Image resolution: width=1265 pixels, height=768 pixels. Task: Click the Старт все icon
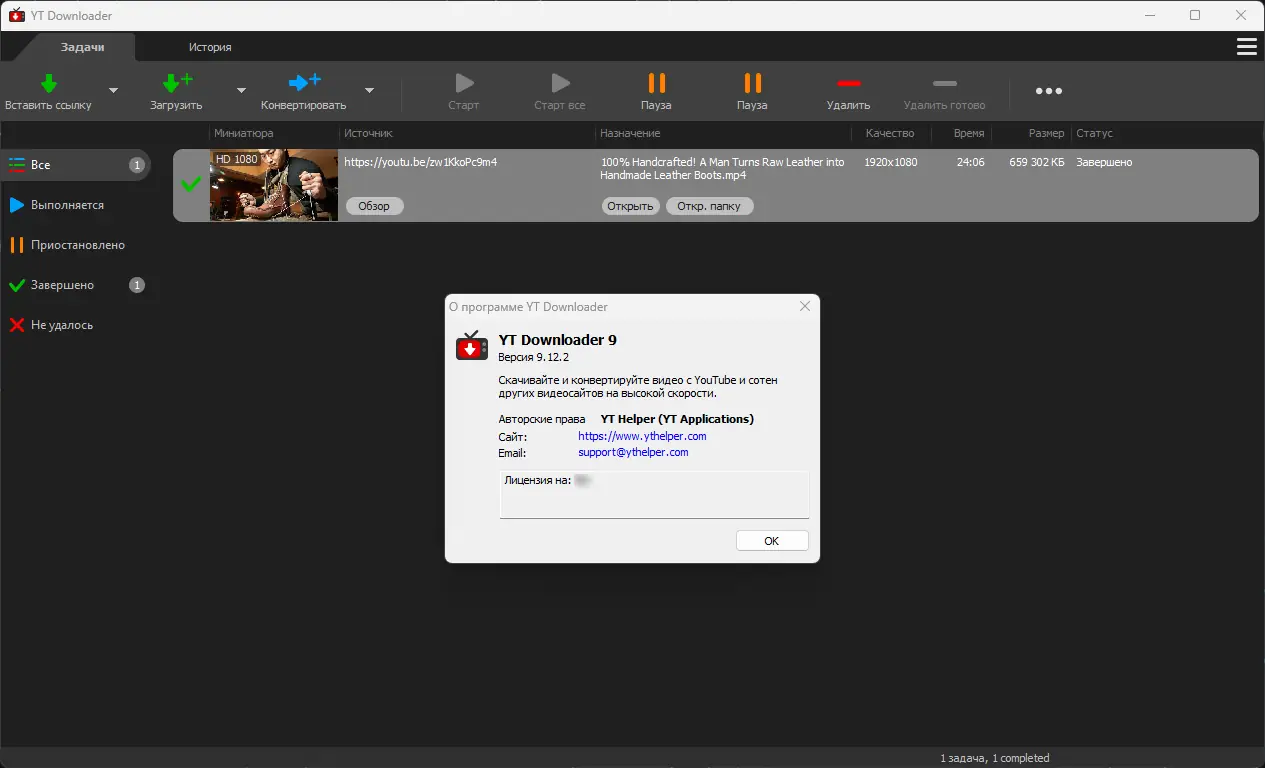559,84
